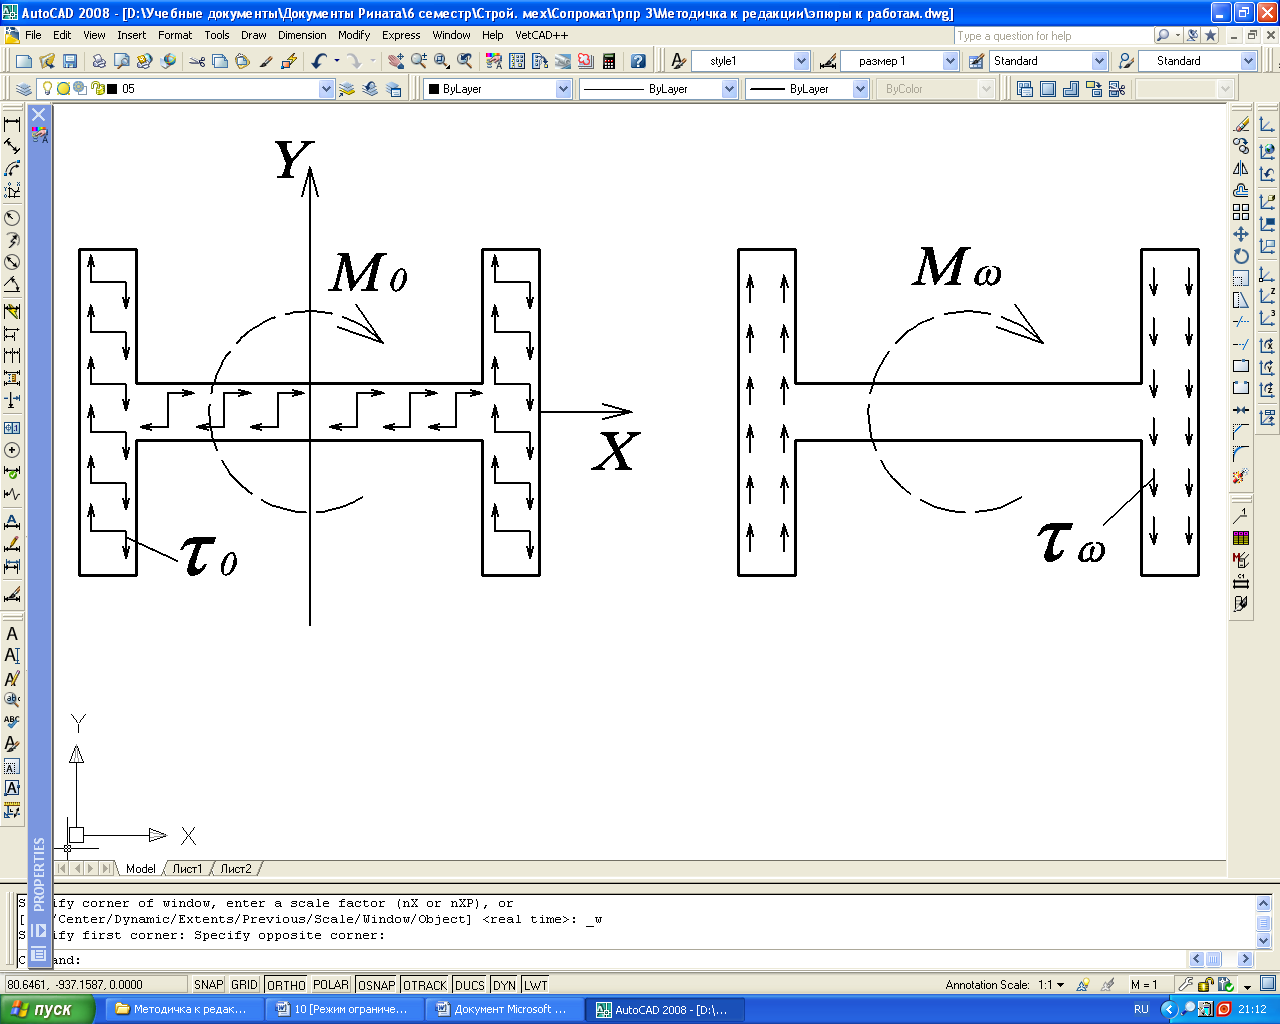Expand the layer 05 dropdown list
Image resolution: width=1280 pixels, height=1024 pixels.
click(326, 89)
